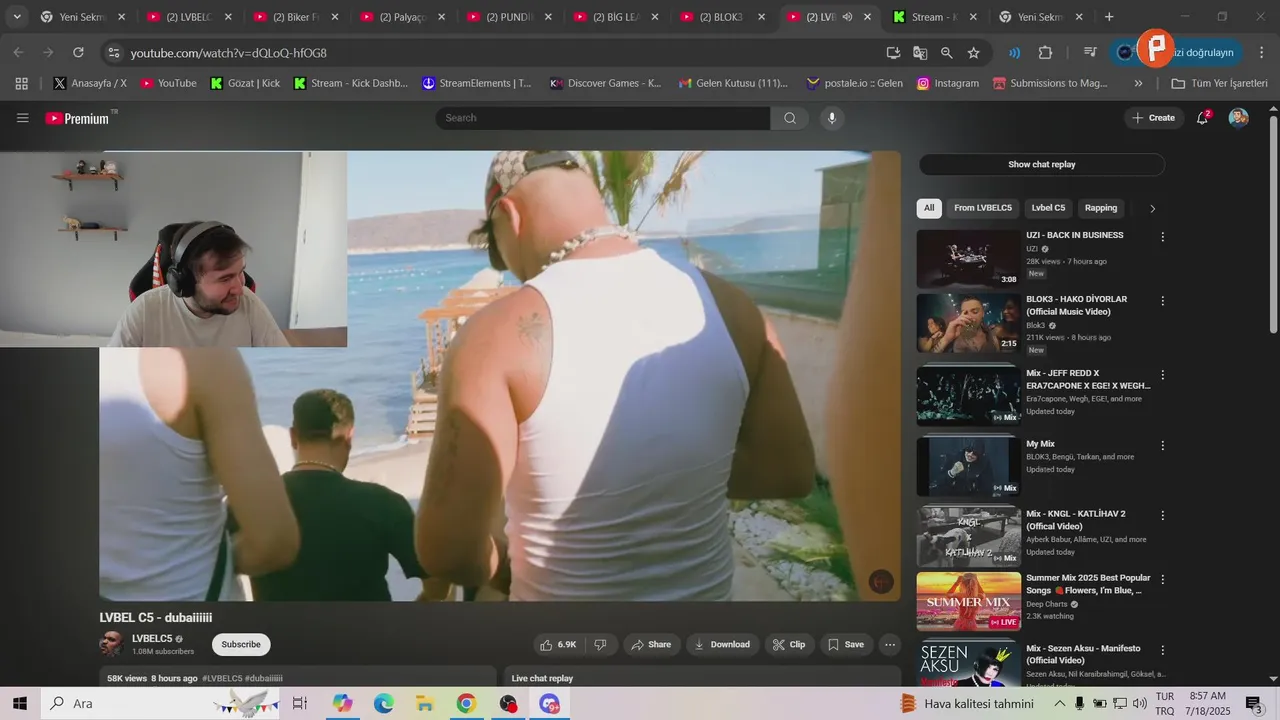Screen dimensions: 1280x720
Task: Open options for Summer Mix 2025 video
Action: (x=1162, y=579)
